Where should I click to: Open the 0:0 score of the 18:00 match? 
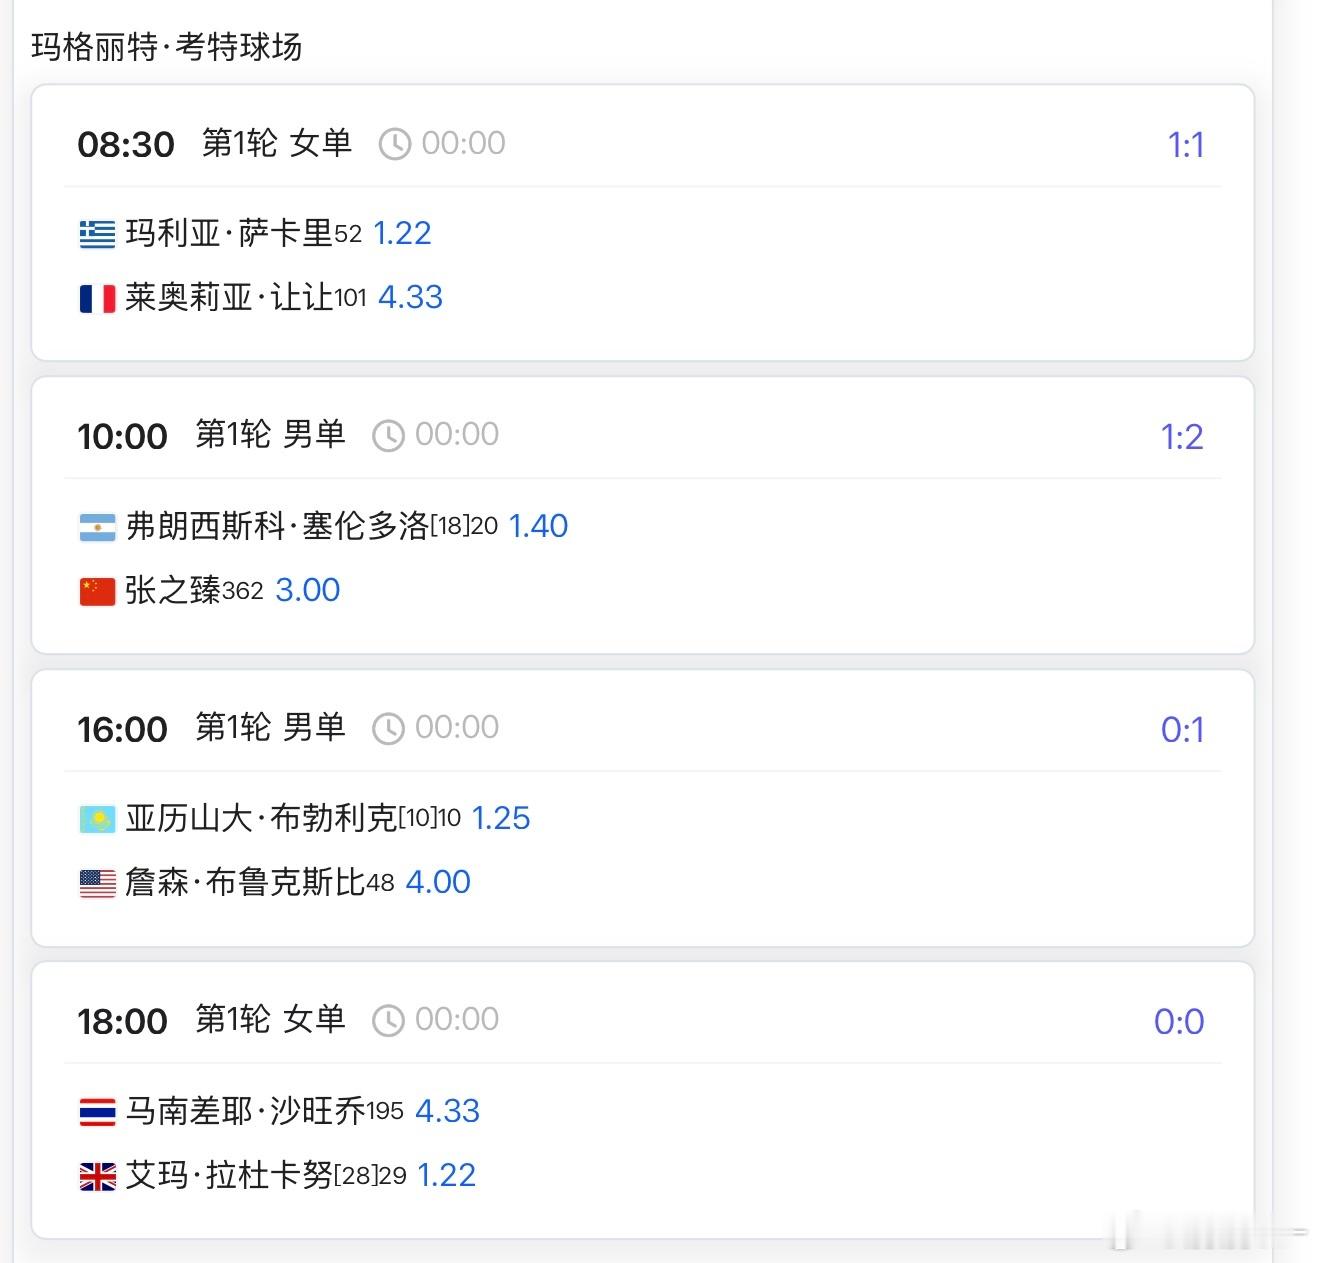point(1179,1022)
